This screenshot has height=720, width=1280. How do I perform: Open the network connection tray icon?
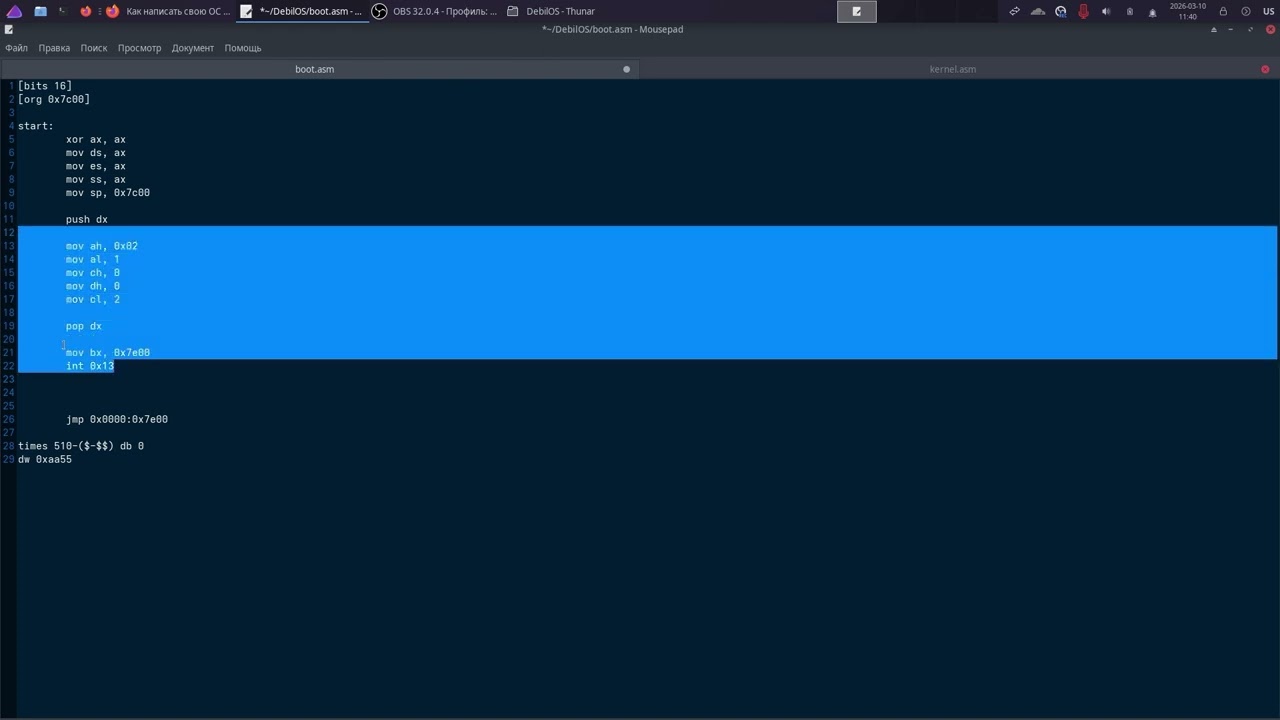tap(1014, 11)
